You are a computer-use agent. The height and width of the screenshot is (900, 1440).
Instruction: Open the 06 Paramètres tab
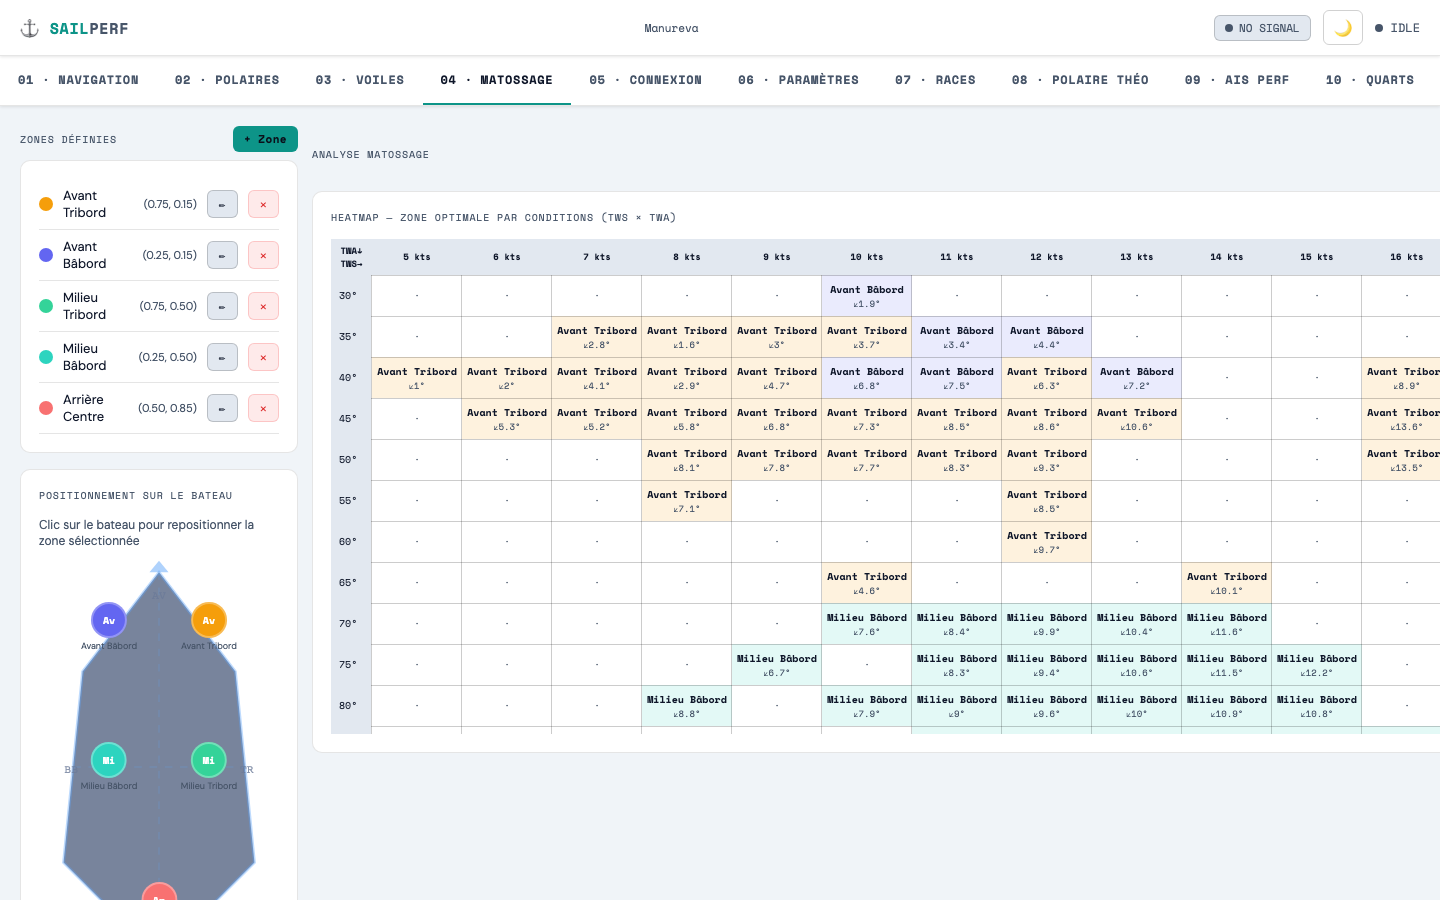coord(798,80)
